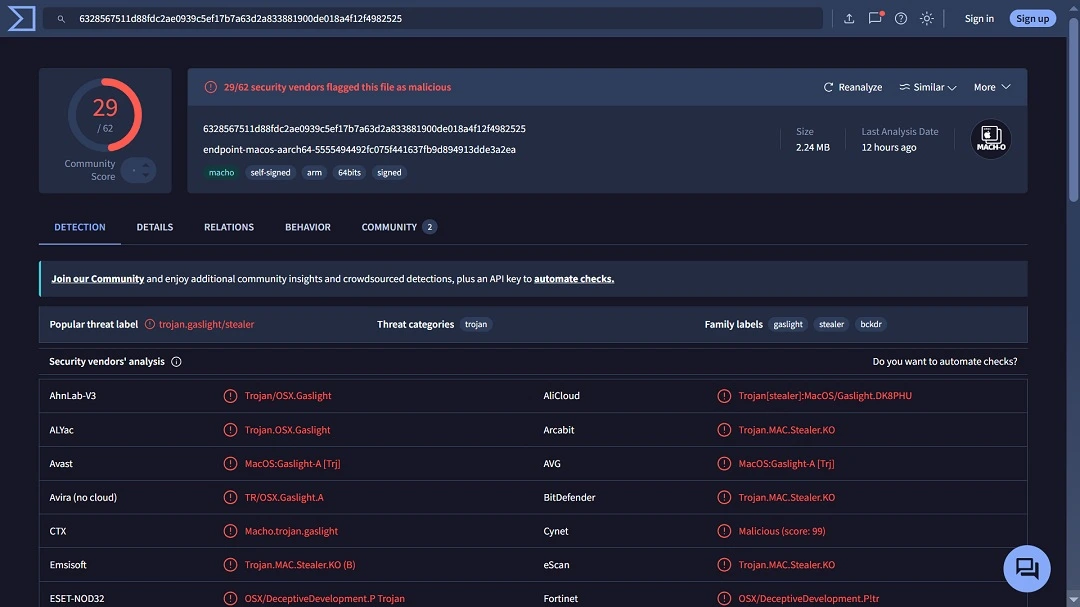Click the ALYac detection warning icon

tap(230, 430)
